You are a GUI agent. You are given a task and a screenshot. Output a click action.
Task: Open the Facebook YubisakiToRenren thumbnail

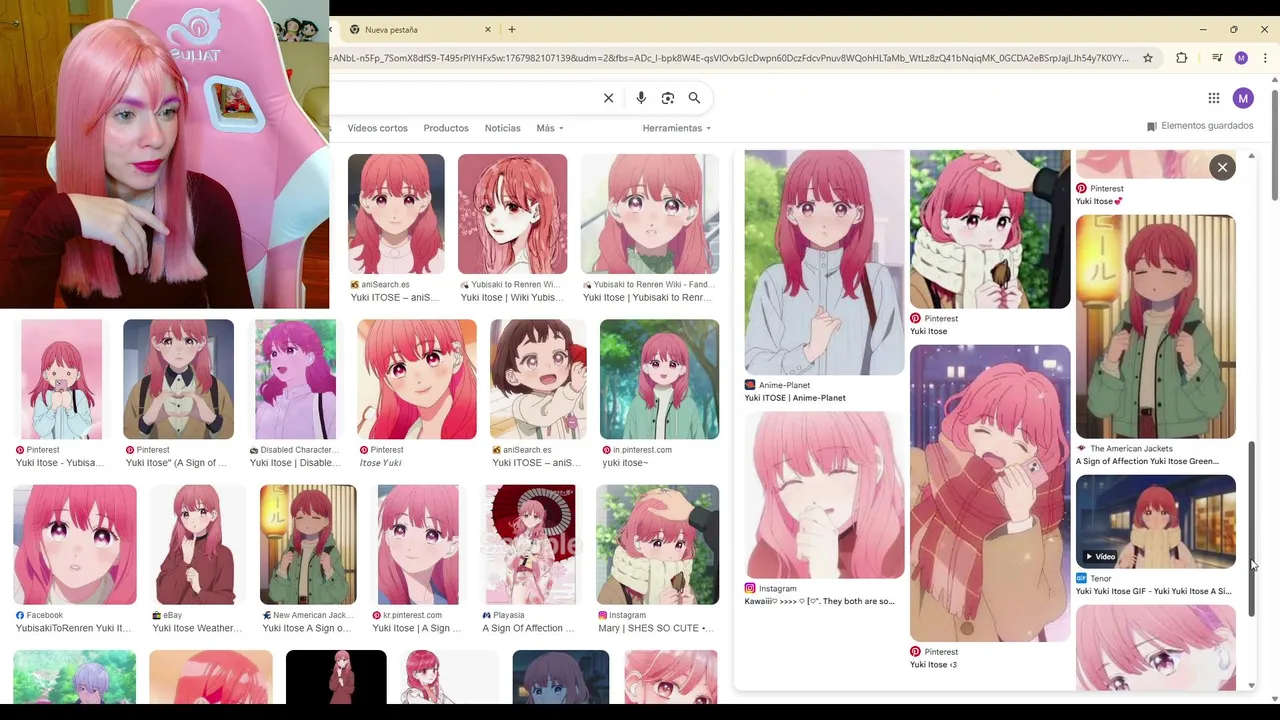(x=75, y=545)
